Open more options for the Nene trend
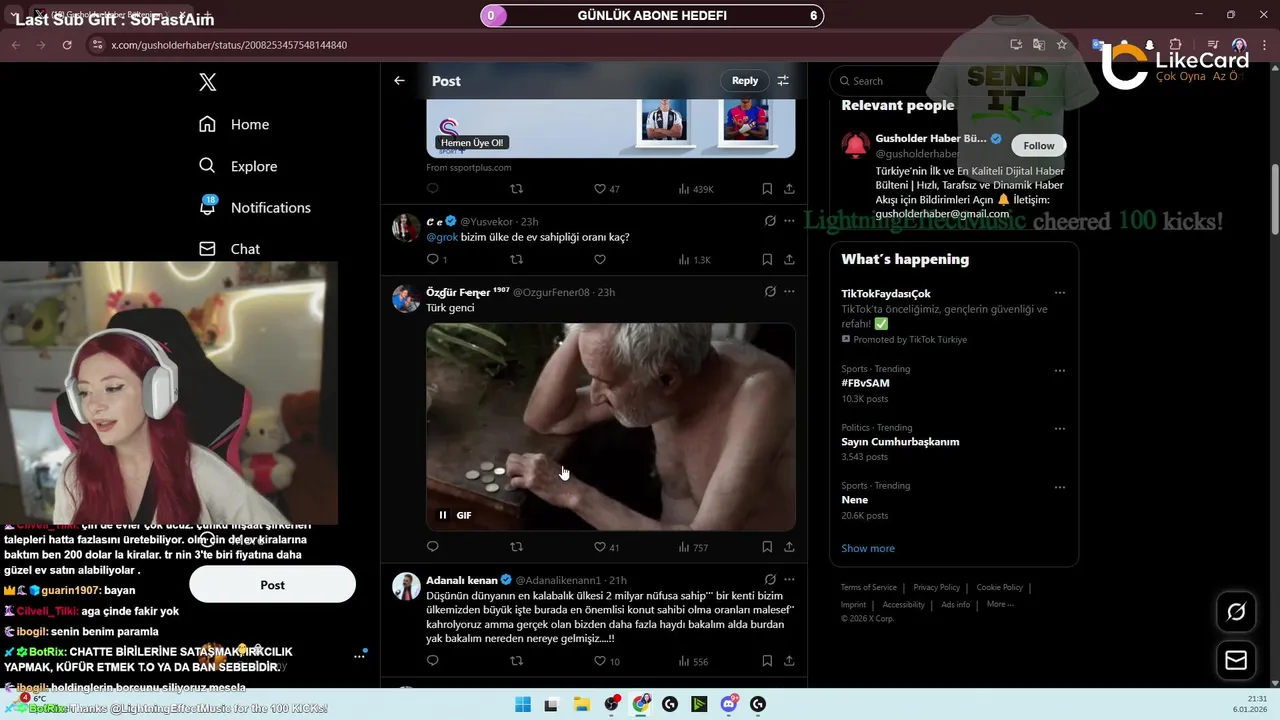The height and width of the screenshot is (720, 1280). tap(1060, 486)
